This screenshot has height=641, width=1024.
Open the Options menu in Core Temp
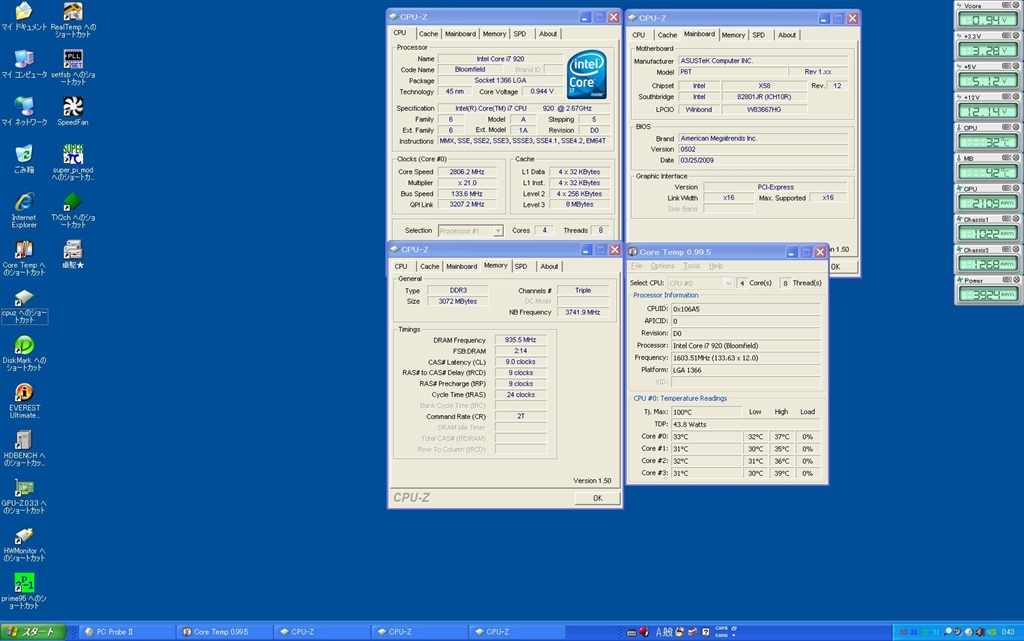coord(662,266)
